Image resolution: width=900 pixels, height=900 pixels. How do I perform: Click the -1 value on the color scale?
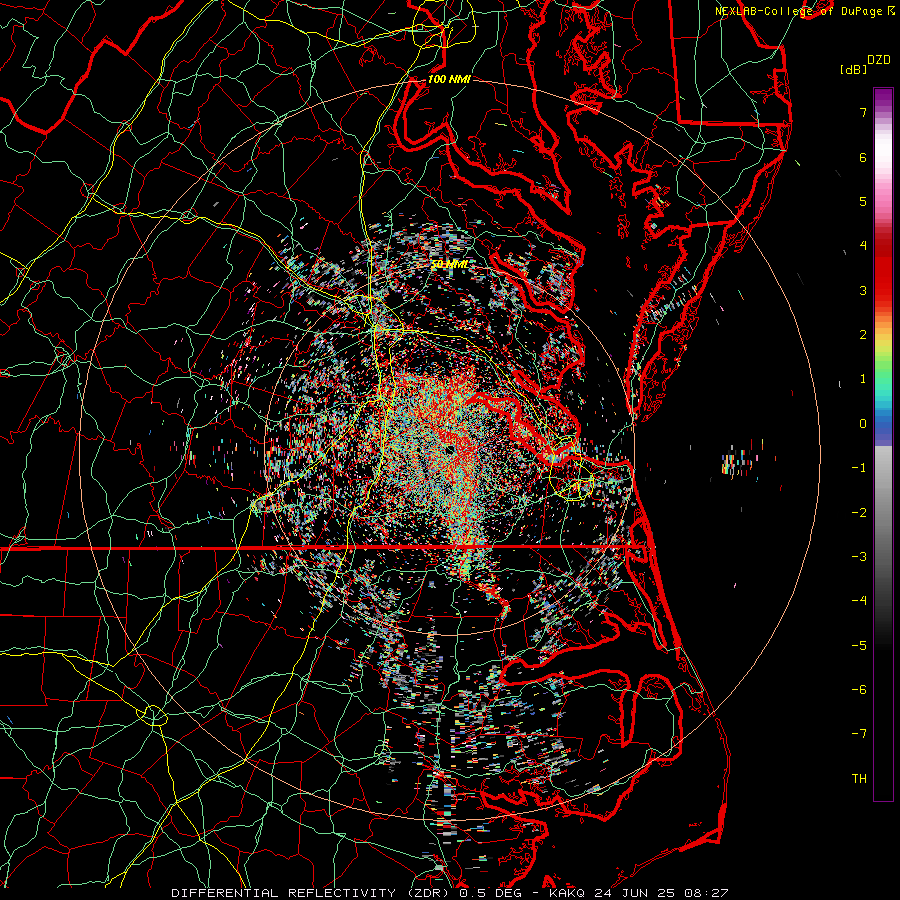coord(859,468)
